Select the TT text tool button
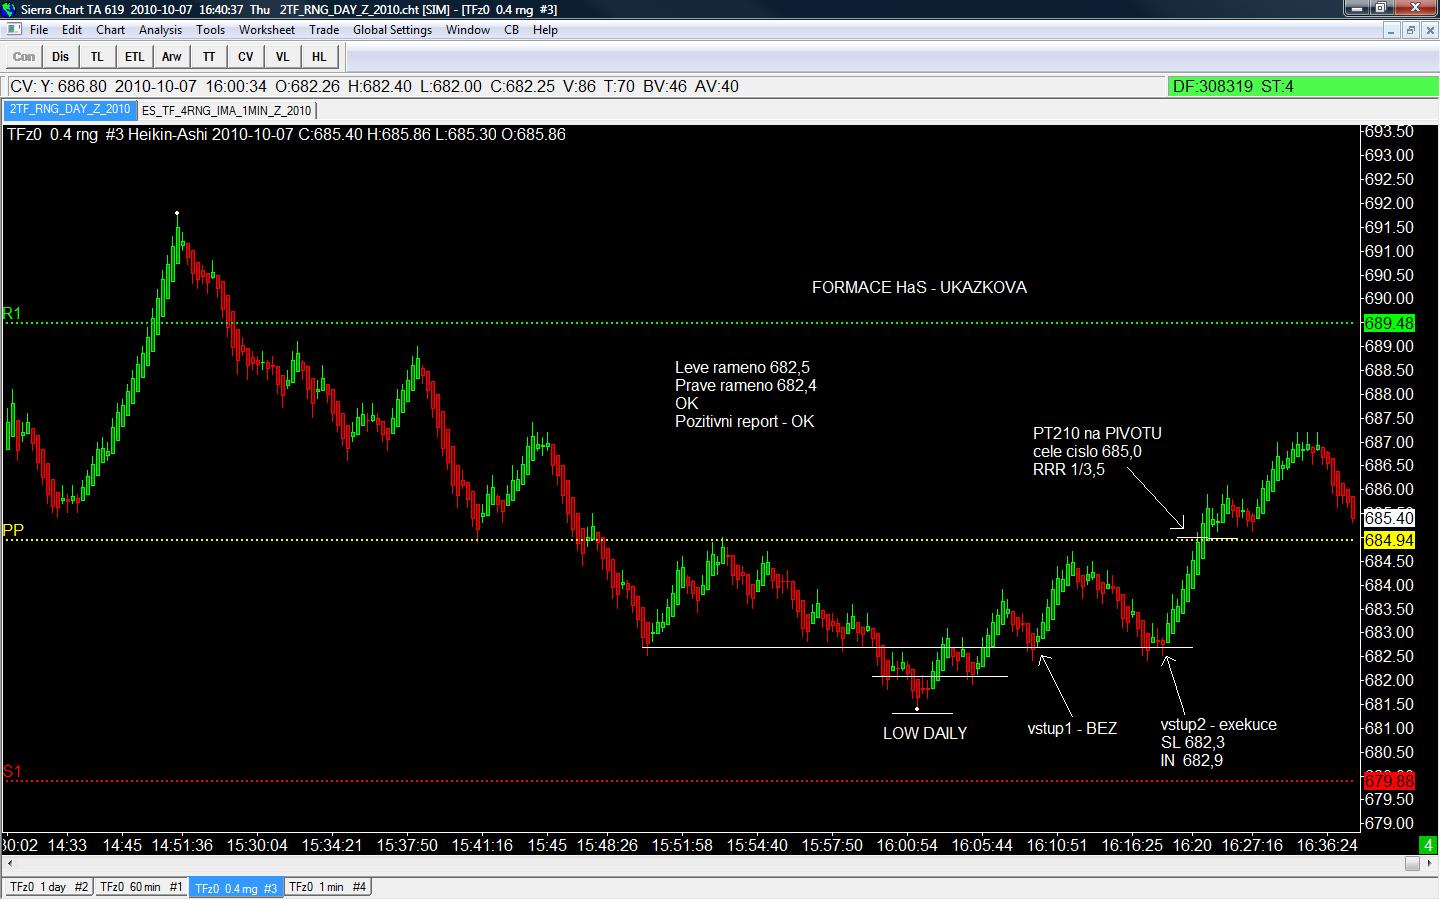The width and height of the screenshot is (1440, 900). point(209,57)
